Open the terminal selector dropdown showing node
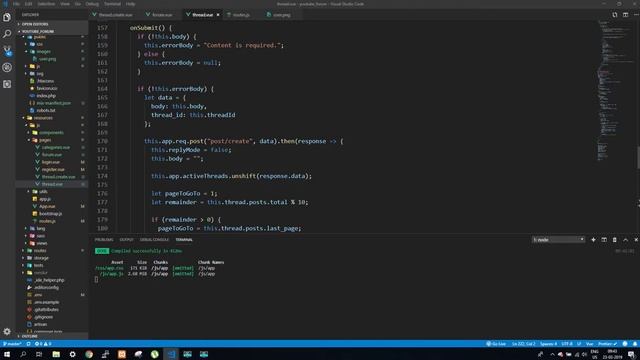The image size is (640, 360). pyautogui.click(x=558, y=240)
